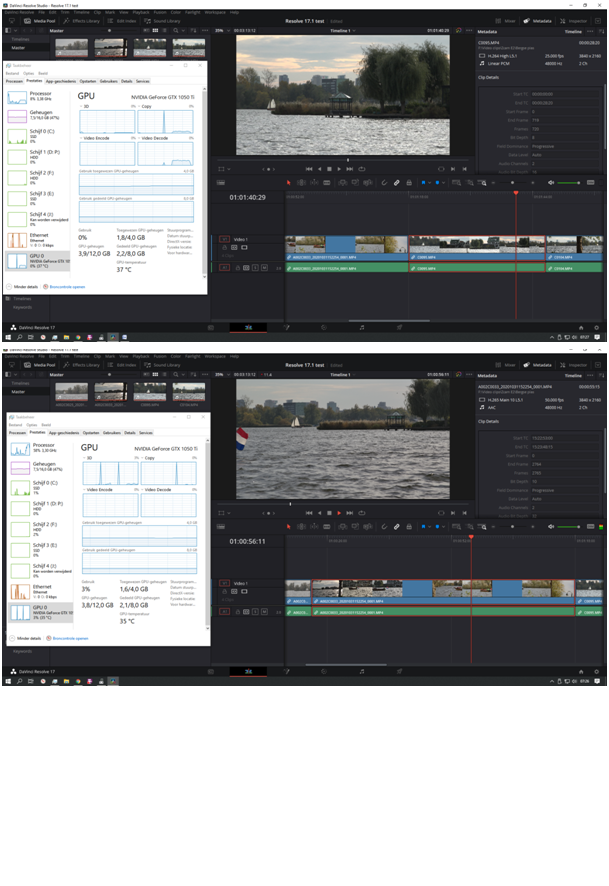This screenshot has height=886, width=609.
Task: Open the Inspector panel in the top Resolve window
Action: click(573, 21)
